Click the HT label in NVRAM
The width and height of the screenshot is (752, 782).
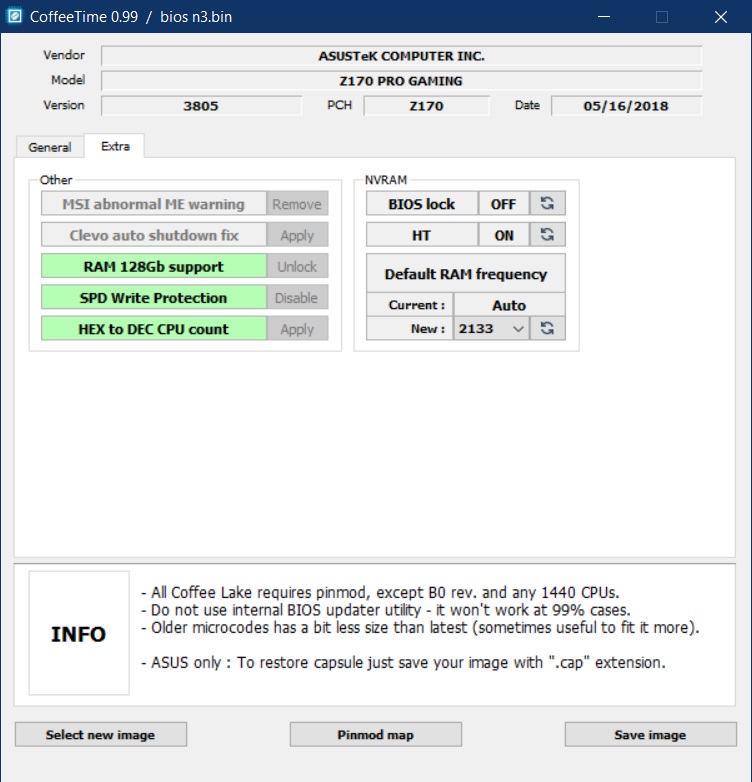click(422, 234)
